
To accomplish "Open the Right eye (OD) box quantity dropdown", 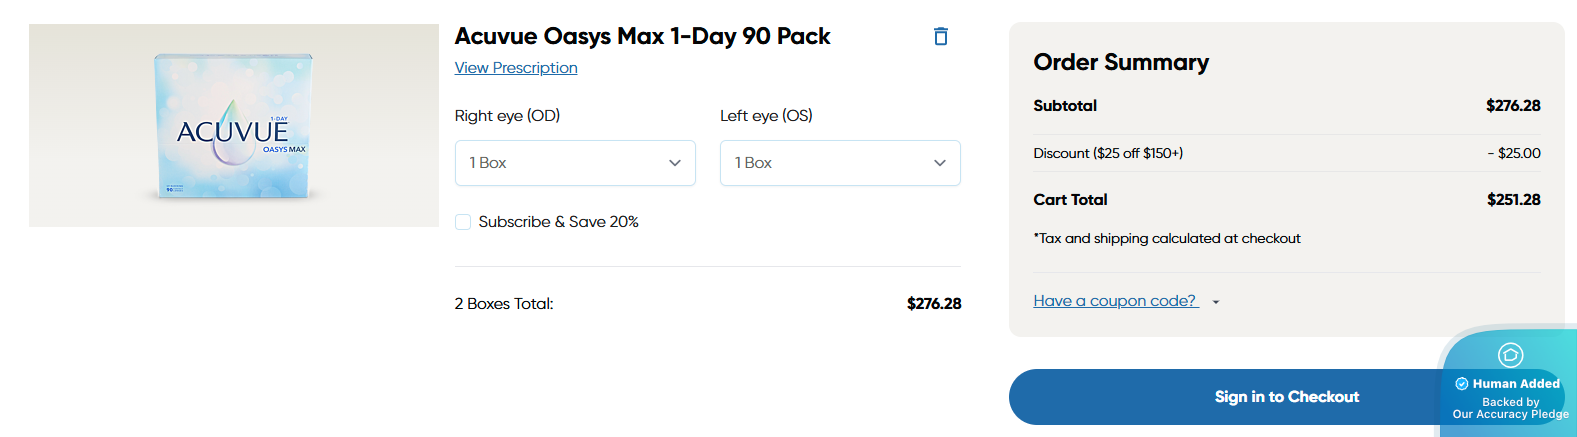I will [x=575, y=163].
